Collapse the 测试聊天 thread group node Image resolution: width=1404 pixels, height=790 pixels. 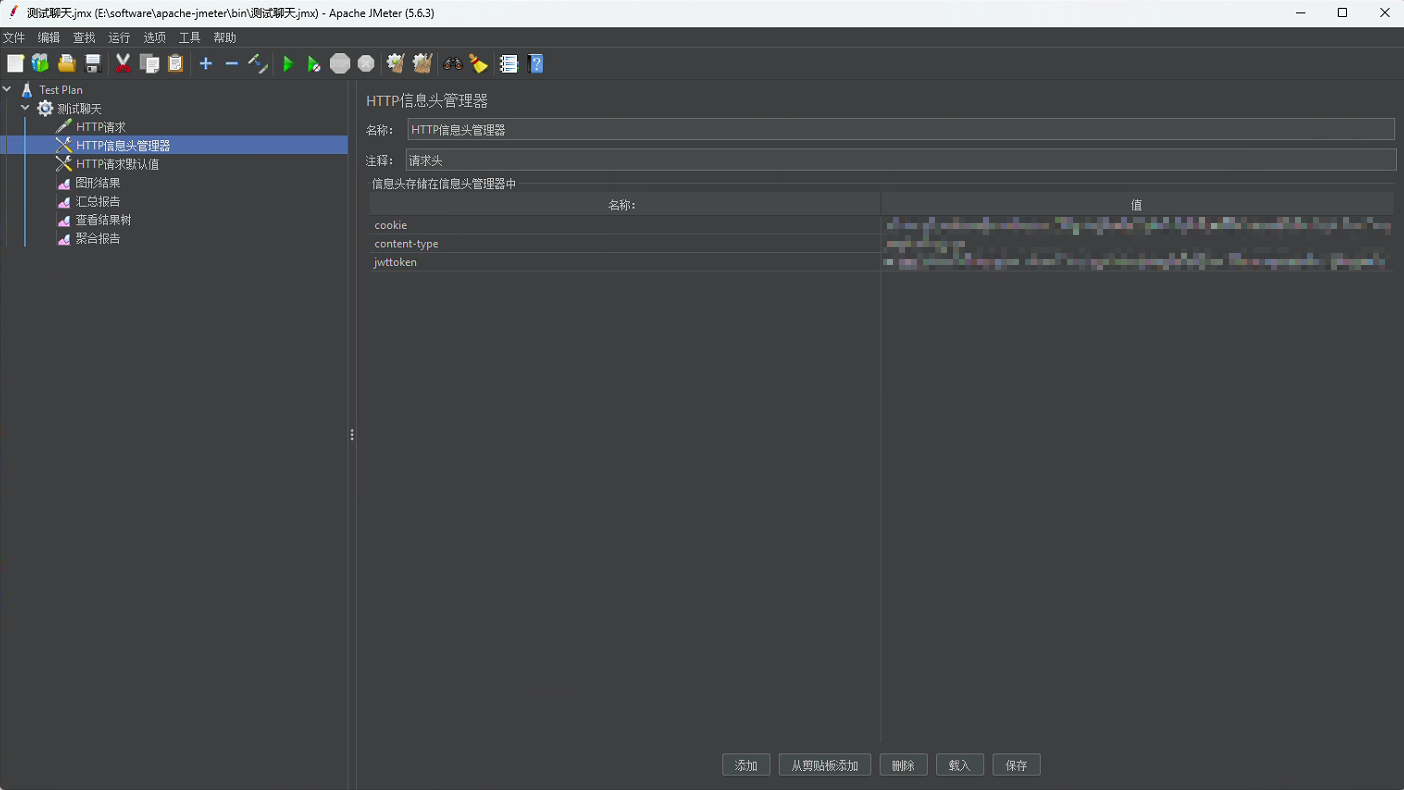26,108
